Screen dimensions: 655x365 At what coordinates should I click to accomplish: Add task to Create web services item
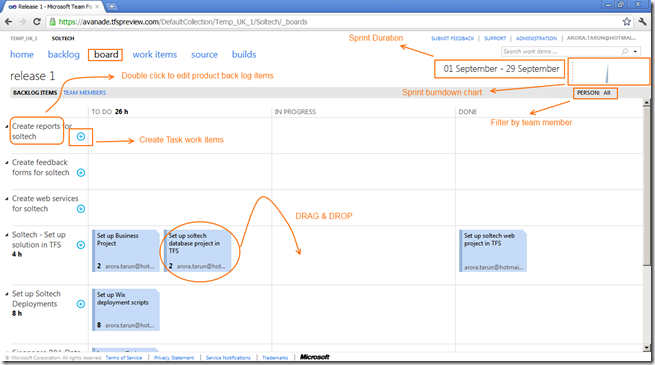click(81, 209)
